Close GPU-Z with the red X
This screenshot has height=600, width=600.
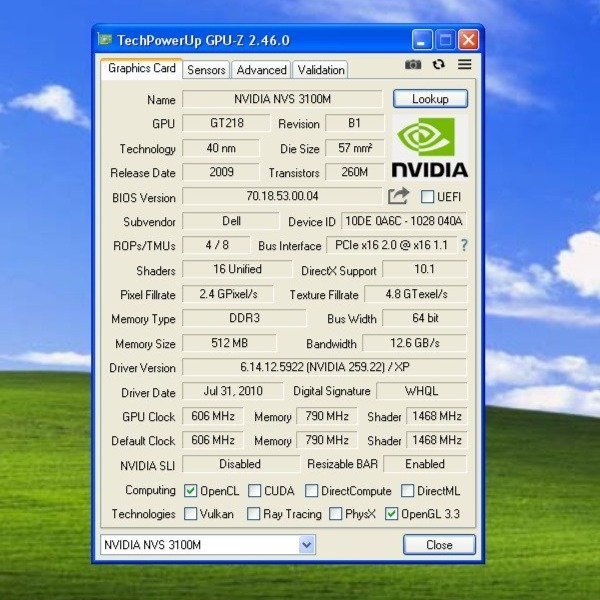469,40
